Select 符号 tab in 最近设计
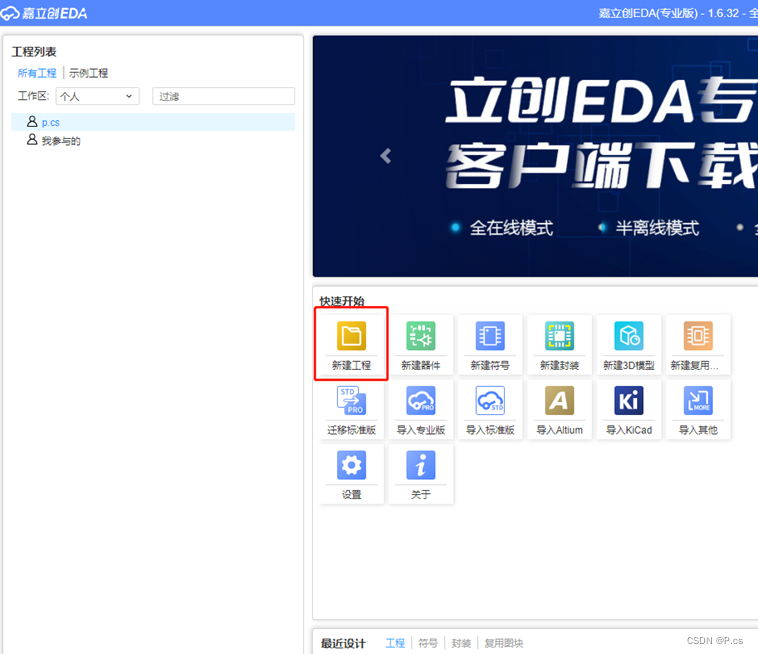Image resolution: width=758 pixels, height=654 pixels. click(x=428, y=643)
